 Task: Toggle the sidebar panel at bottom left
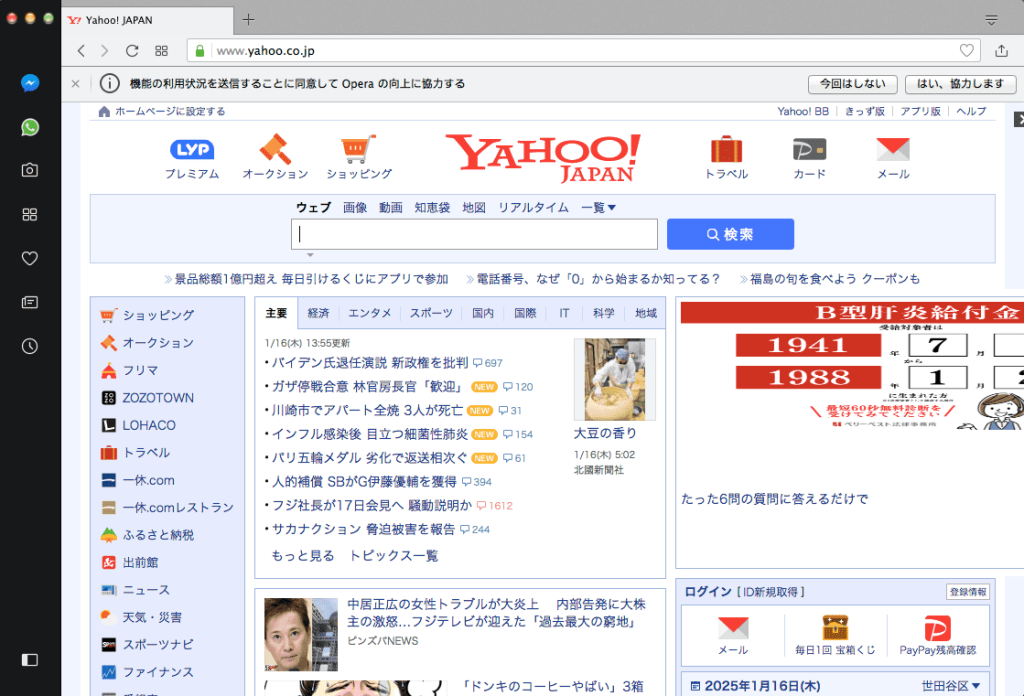(x=30, y=659)
